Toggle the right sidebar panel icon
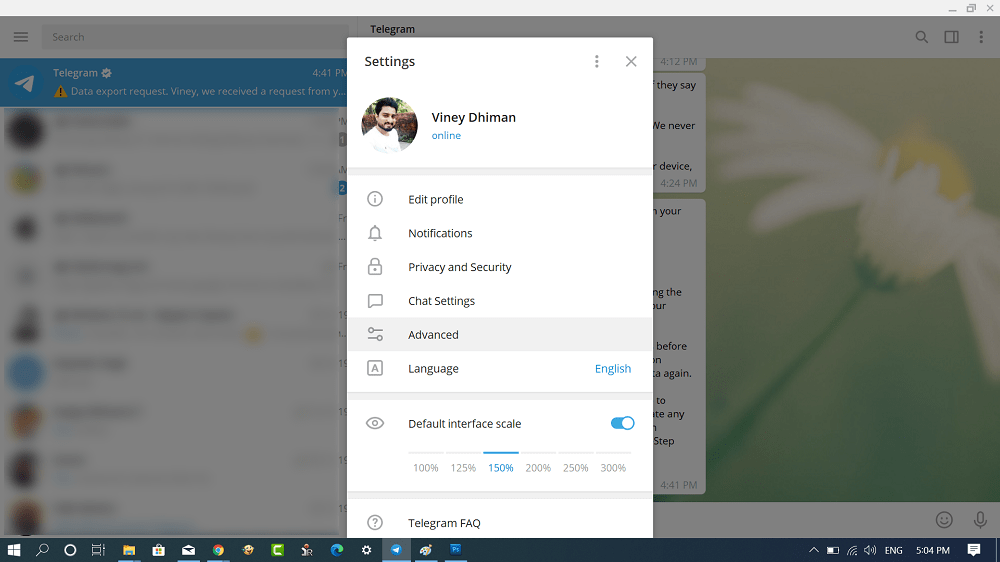1000x562 pixels. 952,37
